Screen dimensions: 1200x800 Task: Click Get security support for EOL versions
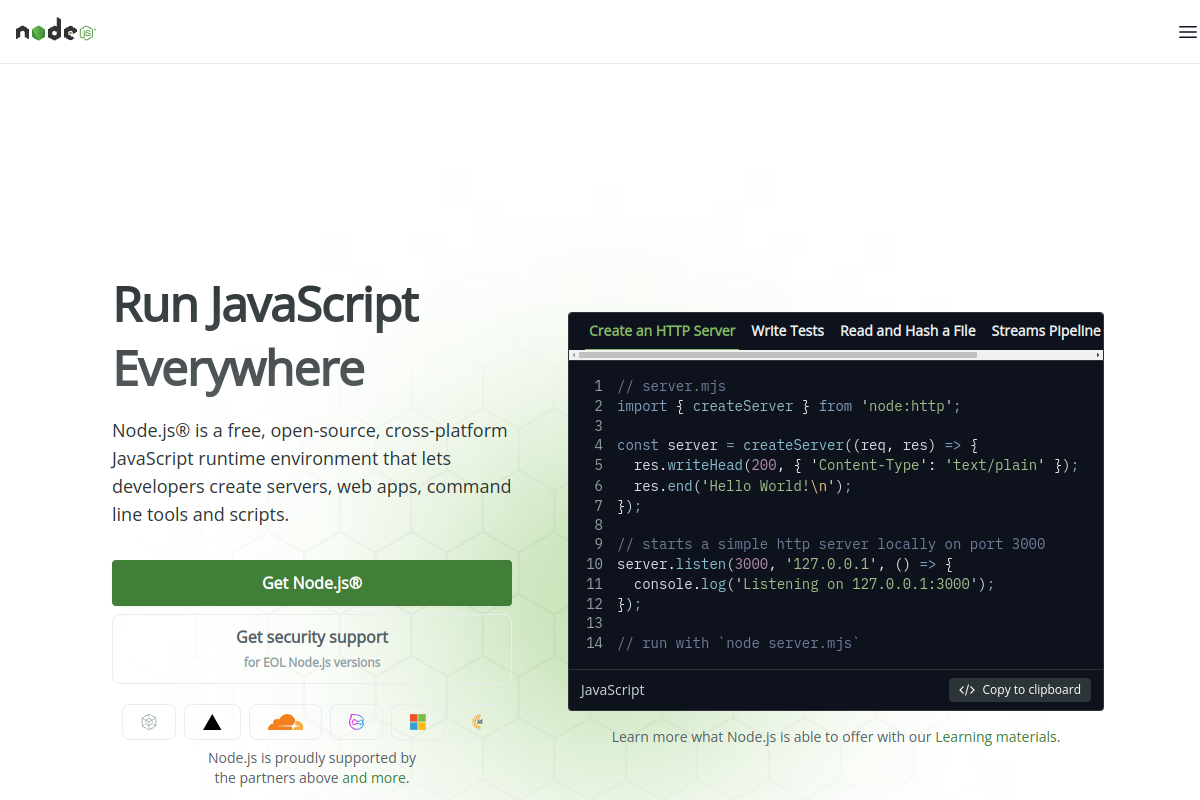[311, 648]
